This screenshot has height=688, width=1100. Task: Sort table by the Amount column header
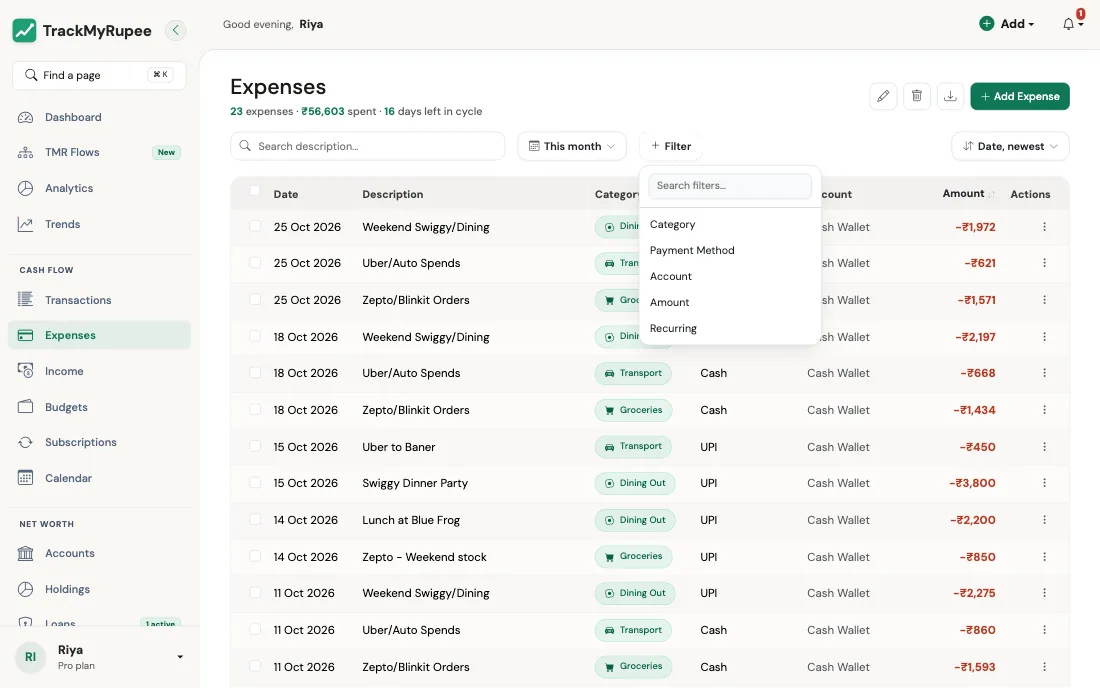click(968, 194)
